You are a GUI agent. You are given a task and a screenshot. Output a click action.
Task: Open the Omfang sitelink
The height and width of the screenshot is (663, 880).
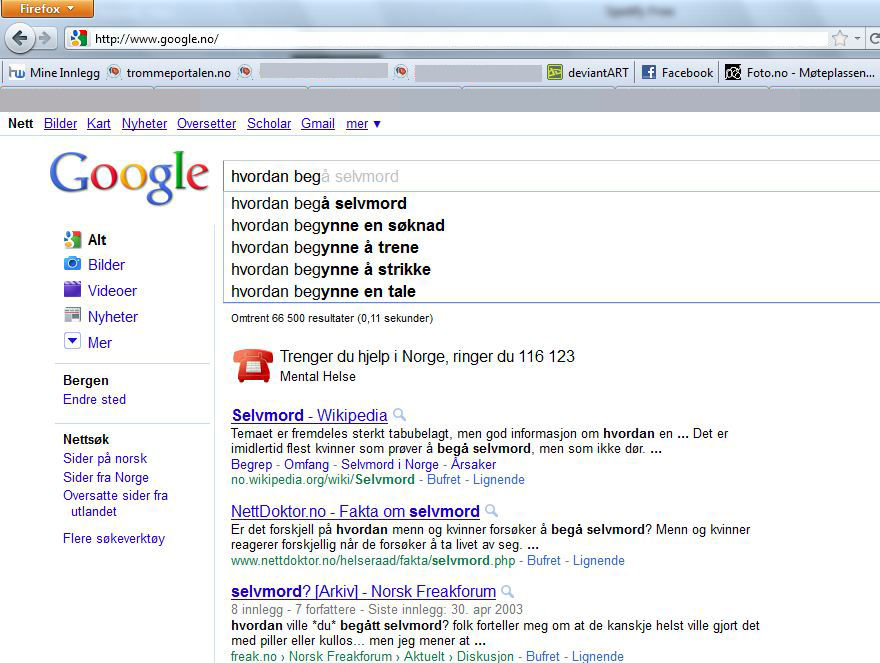[x=306, y=464]
